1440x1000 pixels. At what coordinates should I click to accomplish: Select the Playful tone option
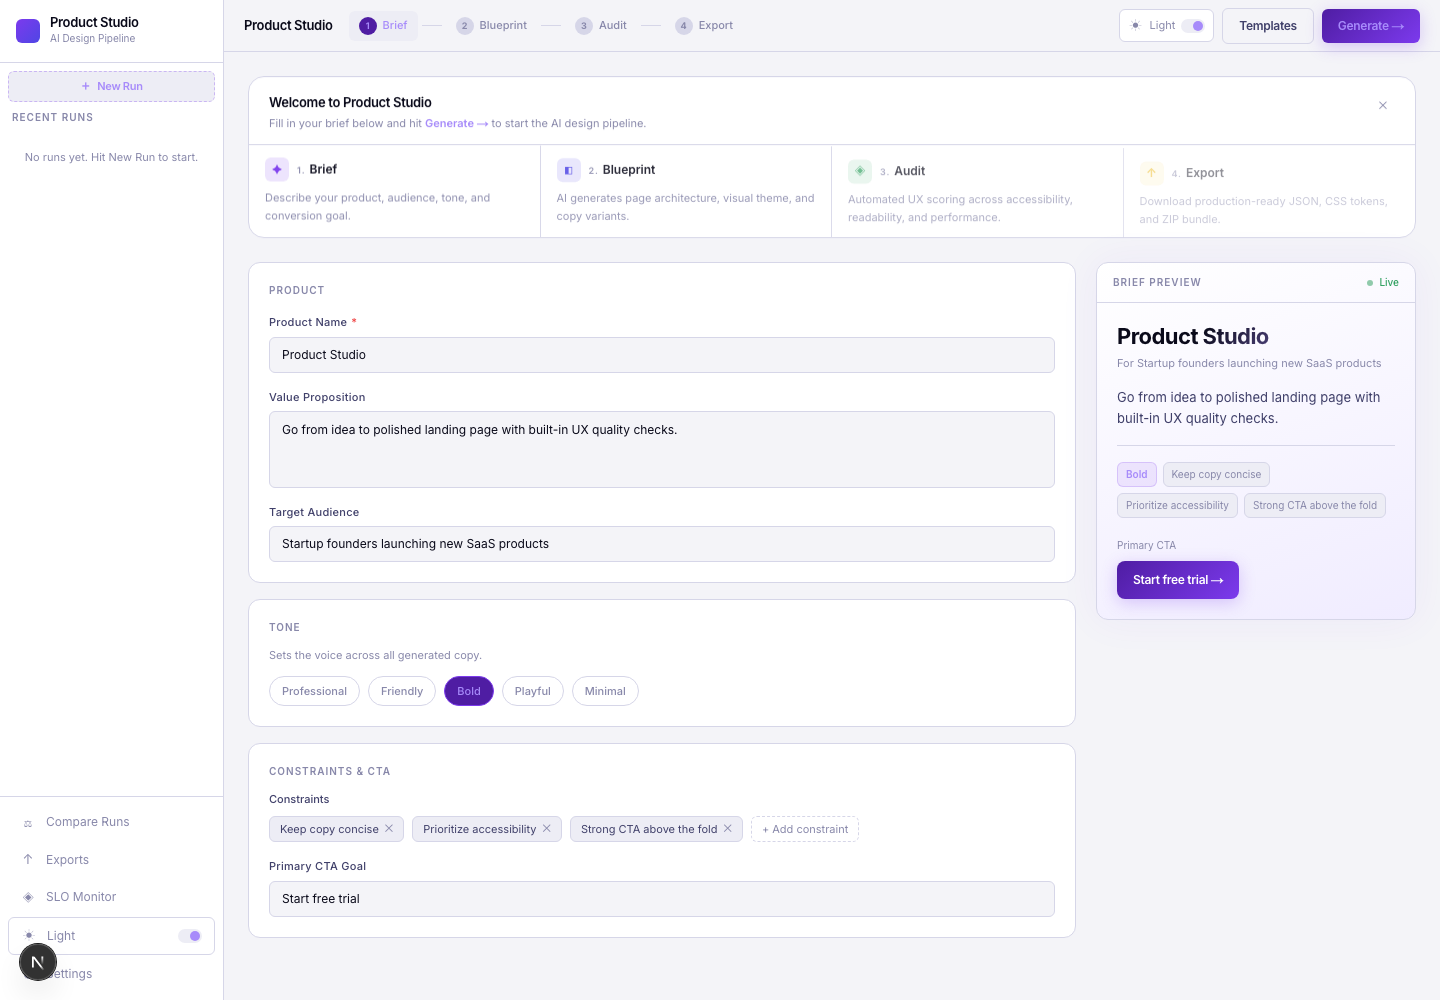pos(533,691)
